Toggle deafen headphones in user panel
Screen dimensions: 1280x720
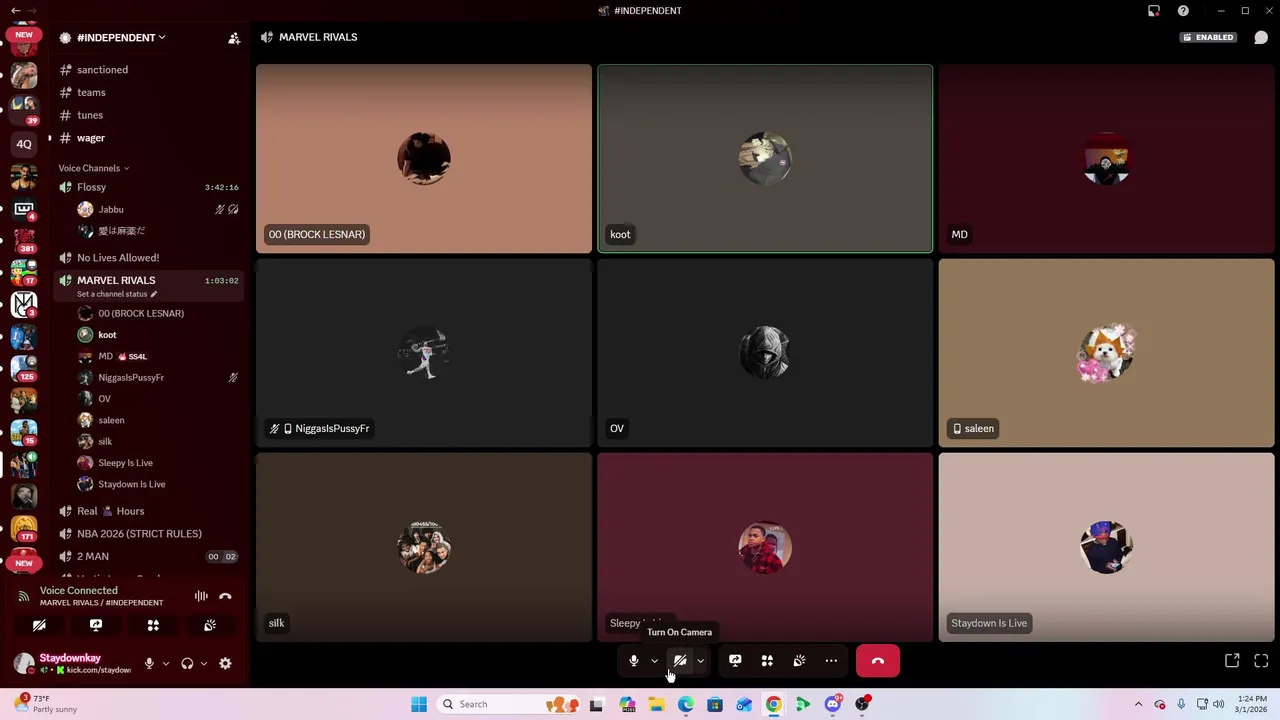pyautogui.click(x=187, y=663)
